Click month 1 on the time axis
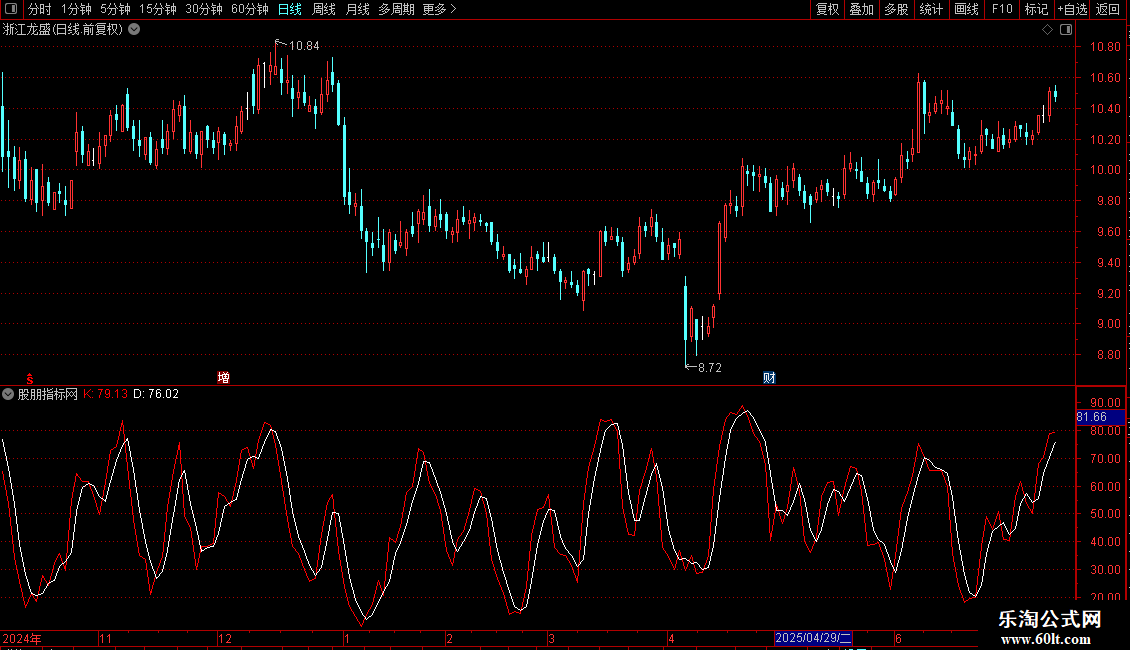 coord(347,638)
